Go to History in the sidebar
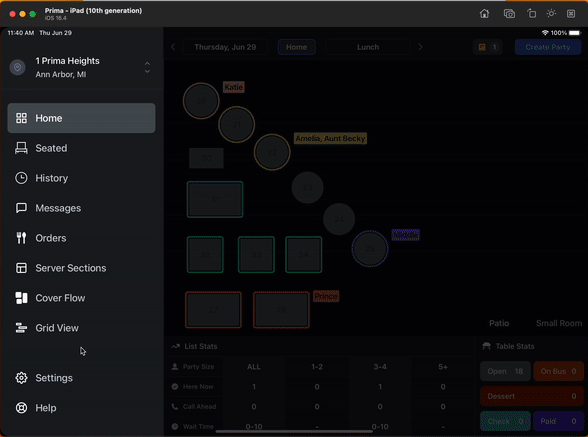Viewport: 588px width, 437px height. 81,178
